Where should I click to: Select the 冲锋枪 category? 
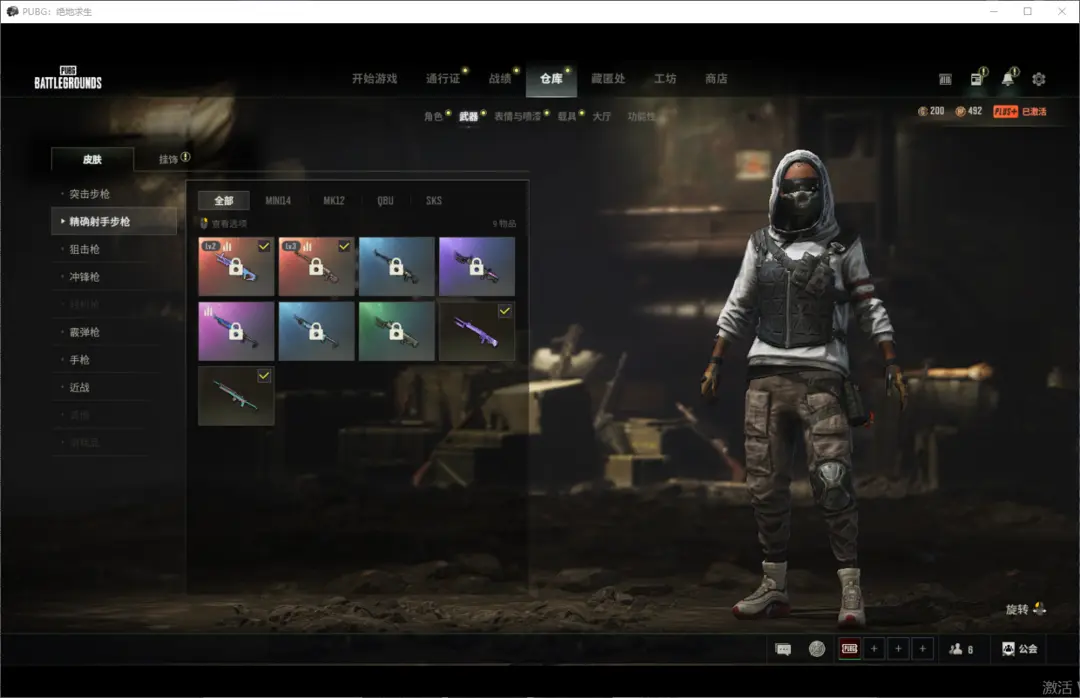(x=85, y=277)
